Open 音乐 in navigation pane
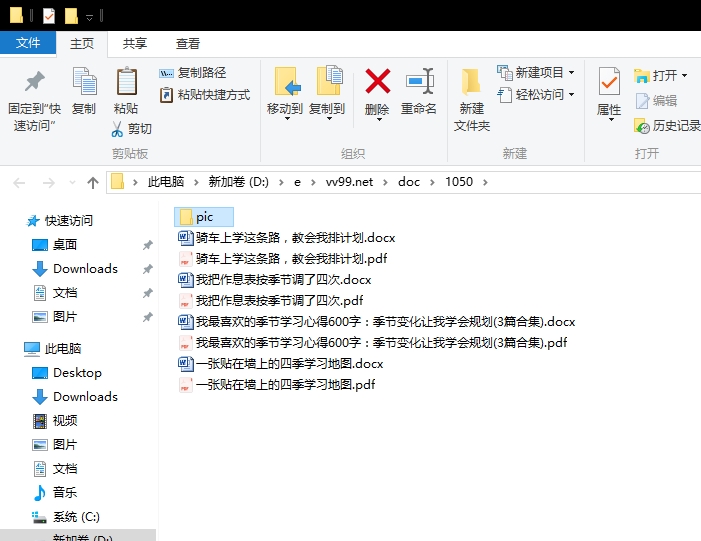Viewport: 701px width, 541px height. click(x=55, y=493)
